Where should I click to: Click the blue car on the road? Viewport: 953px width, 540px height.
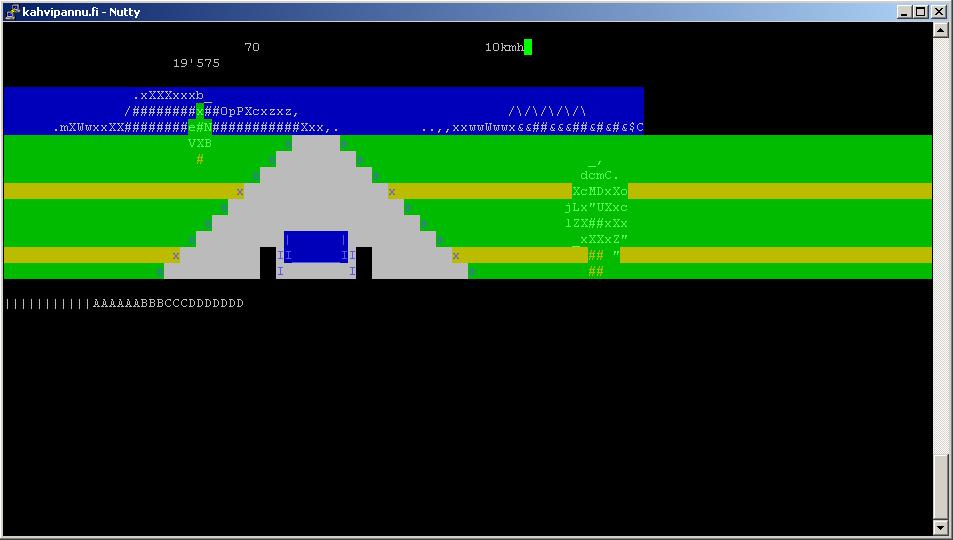click(x=316, y=247)
